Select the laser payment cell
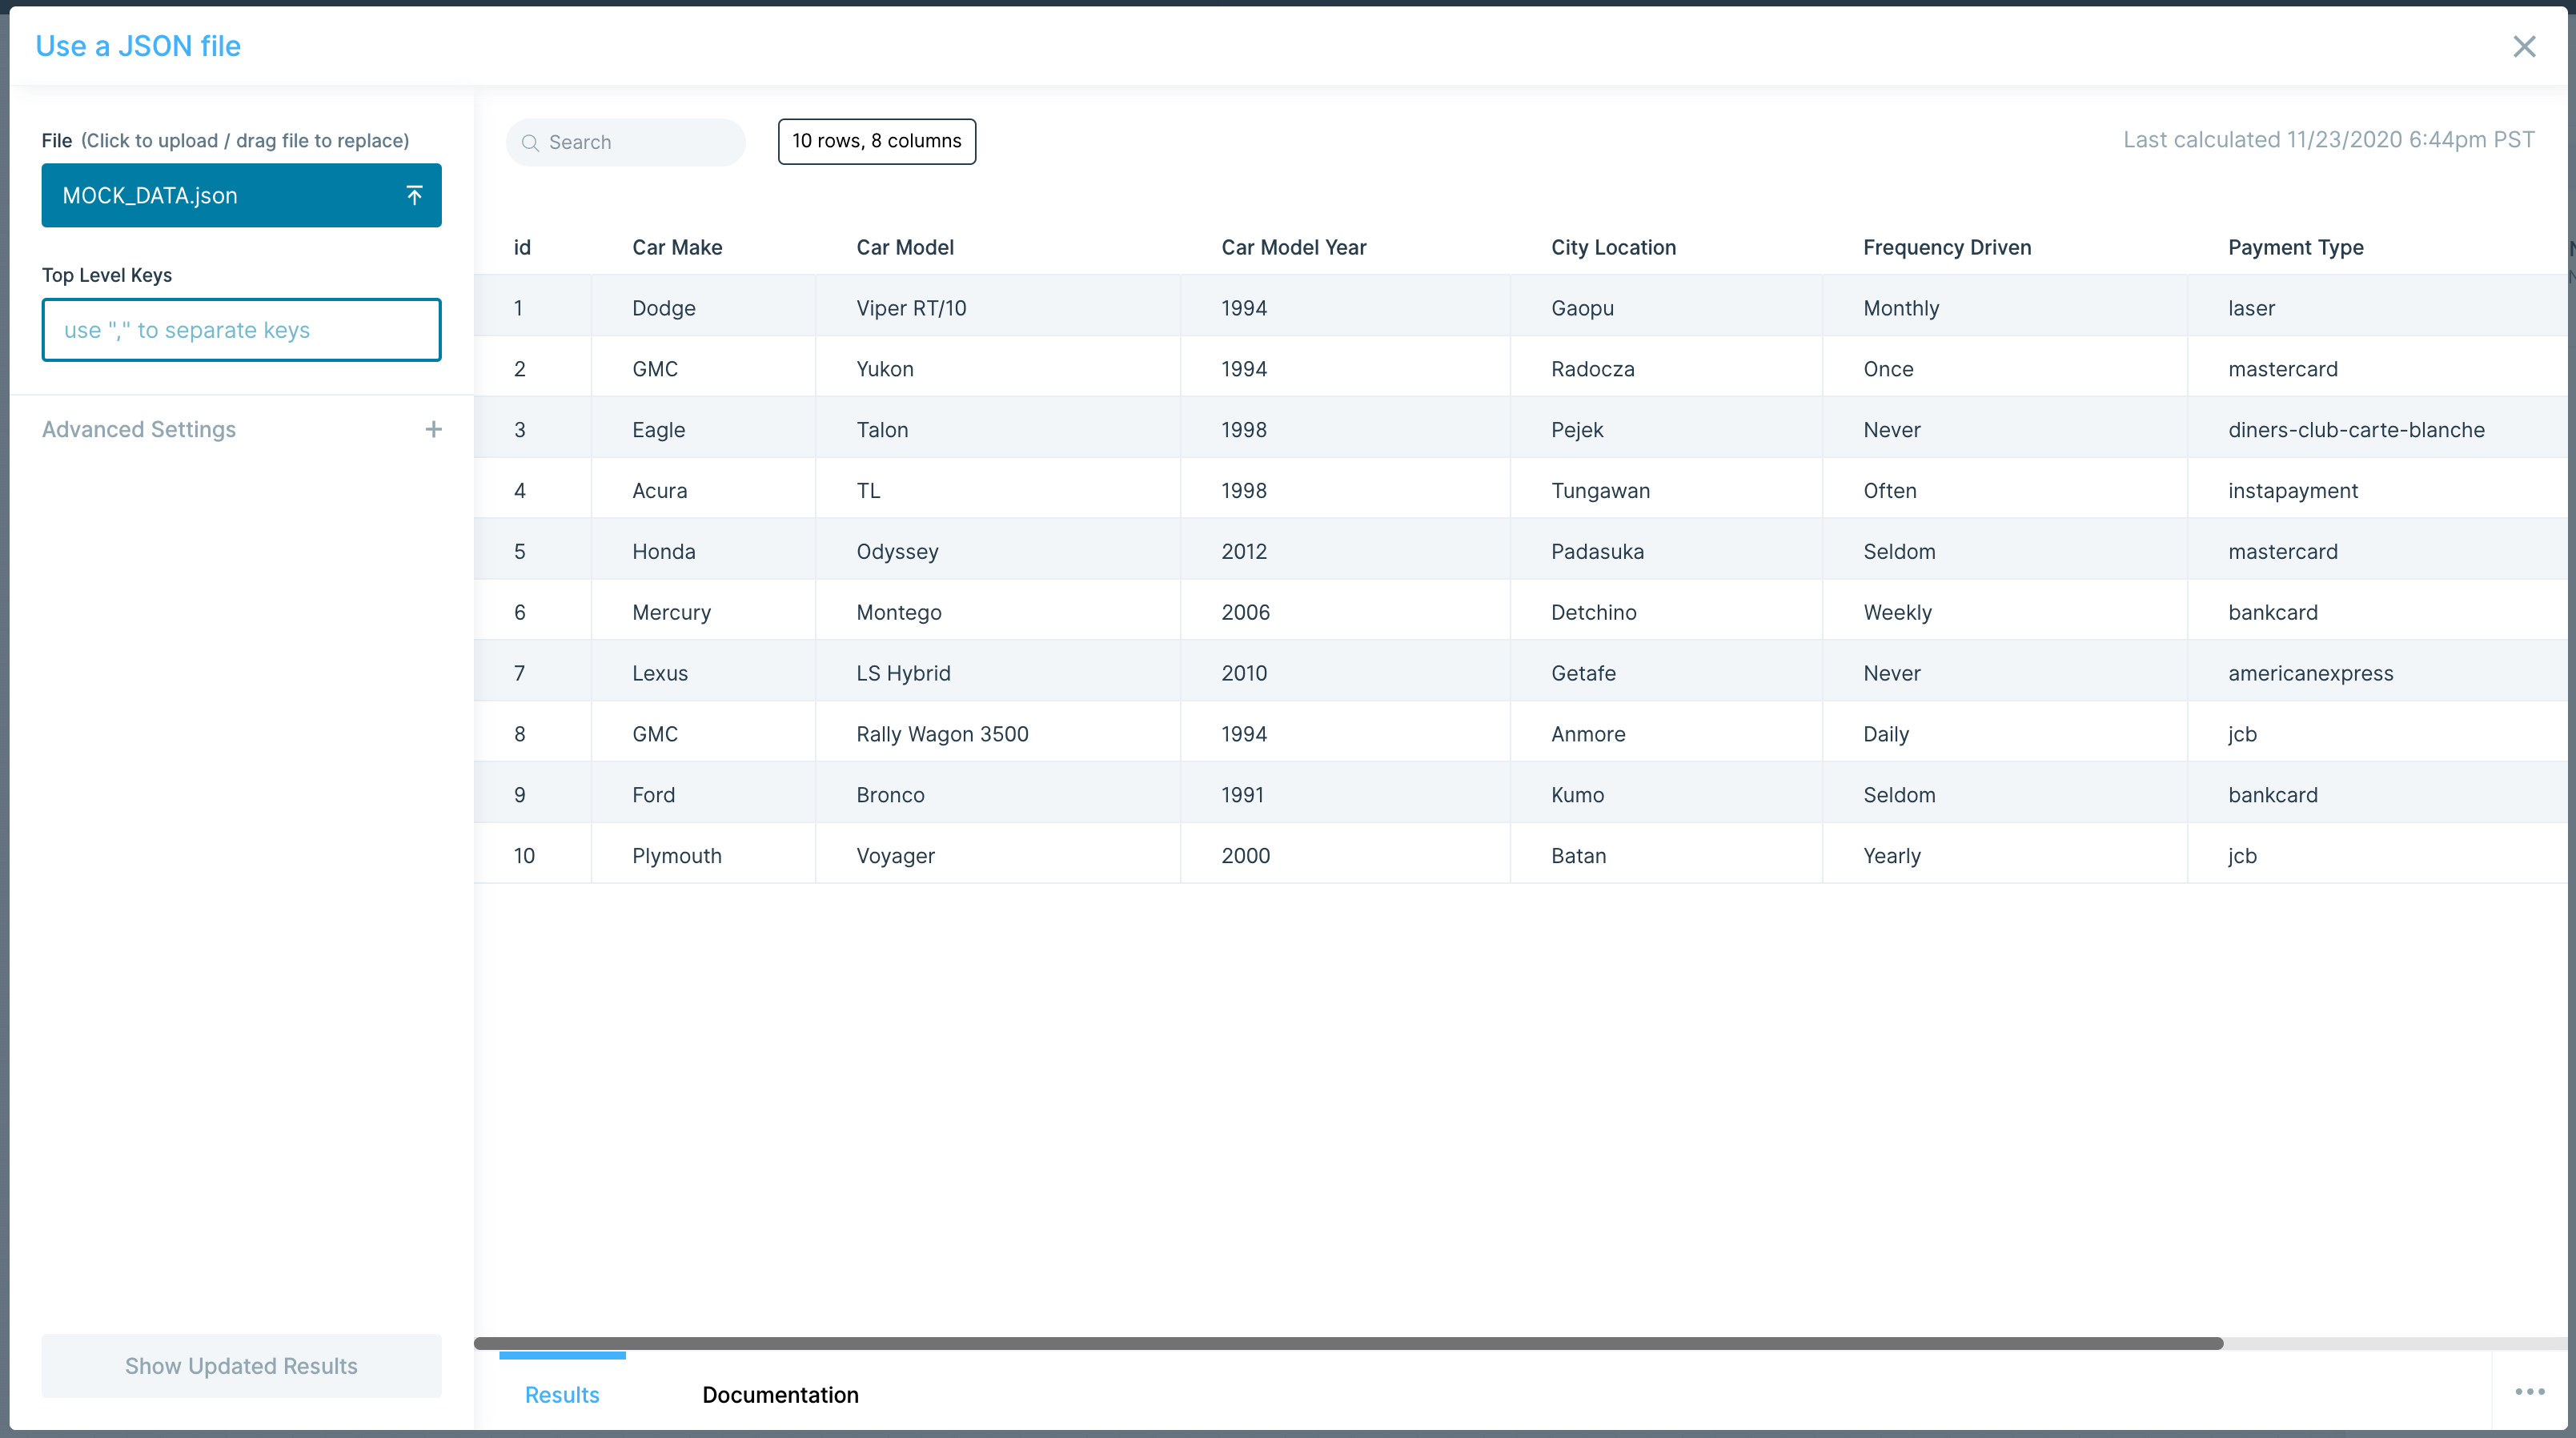 tap(2377, 307)
